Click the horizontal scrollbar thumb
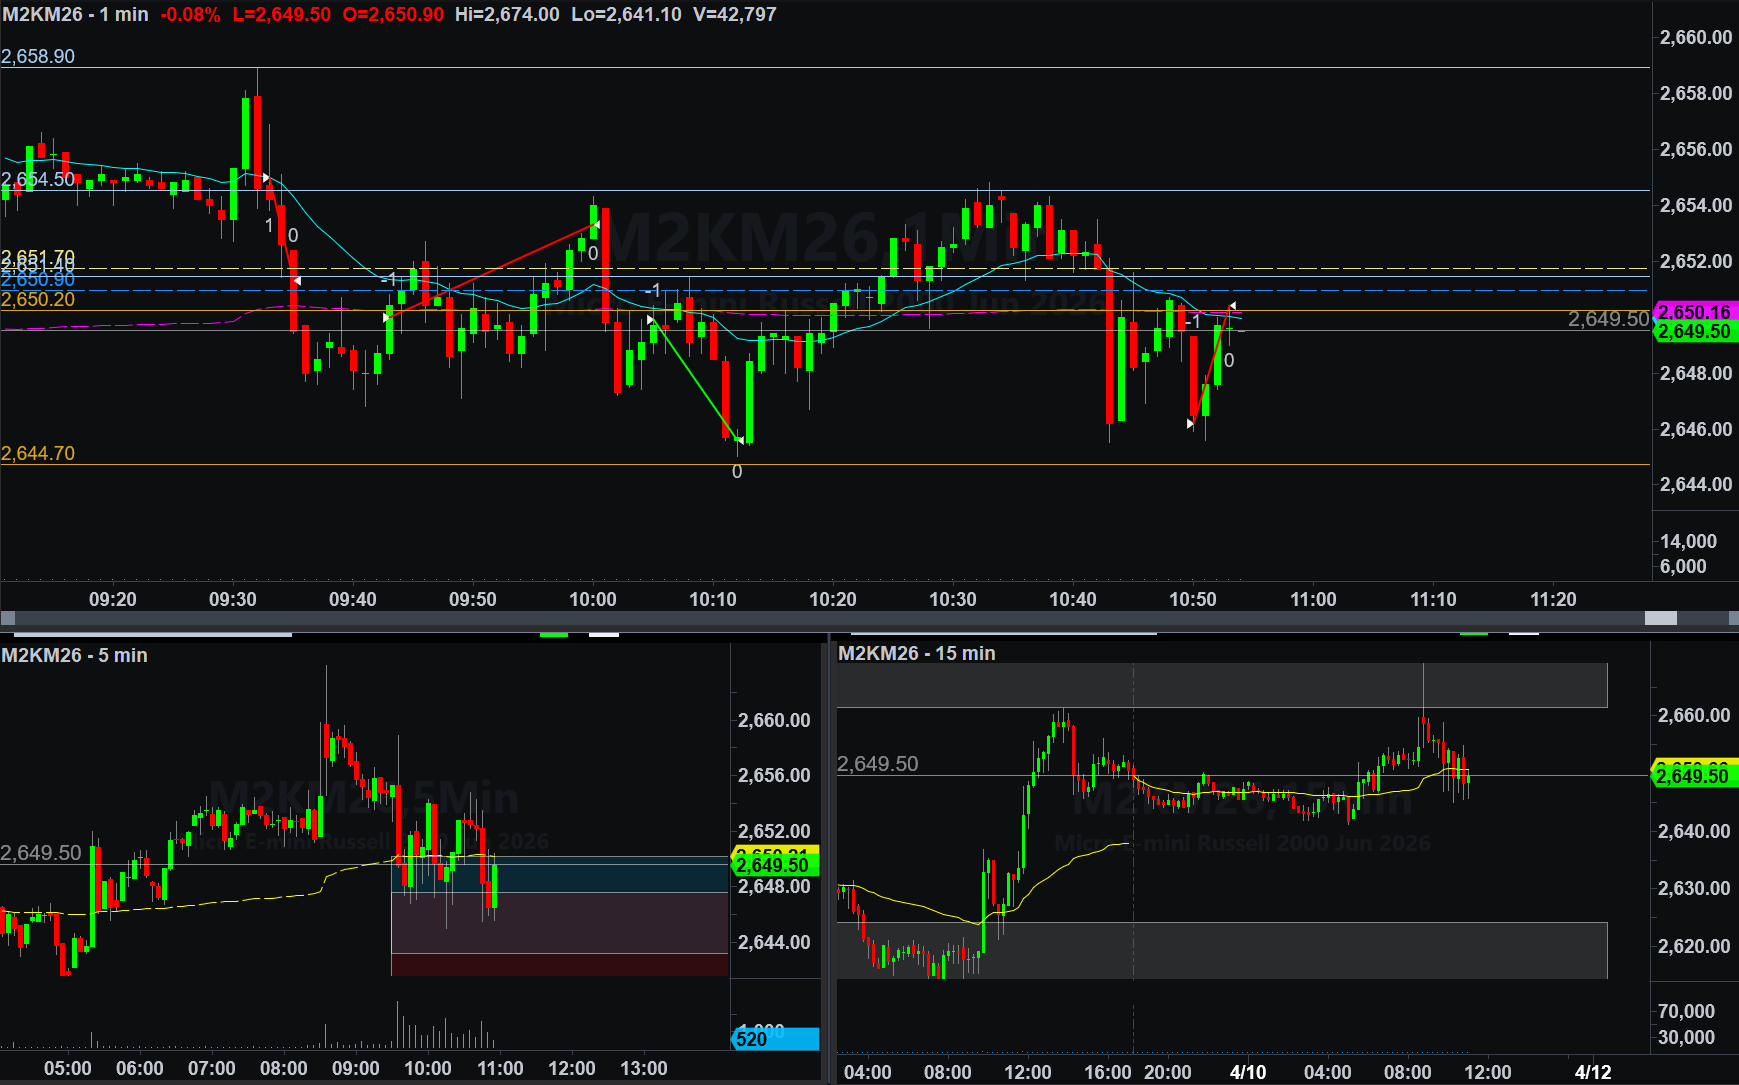1739x1085 pixels. pos(1660,619)
